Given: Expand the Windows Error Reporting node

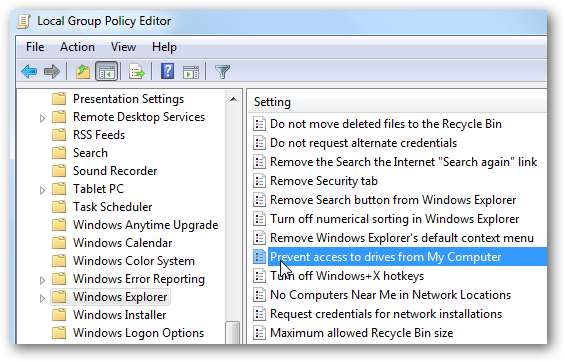Looking at the screenshot, I should 43,280.
